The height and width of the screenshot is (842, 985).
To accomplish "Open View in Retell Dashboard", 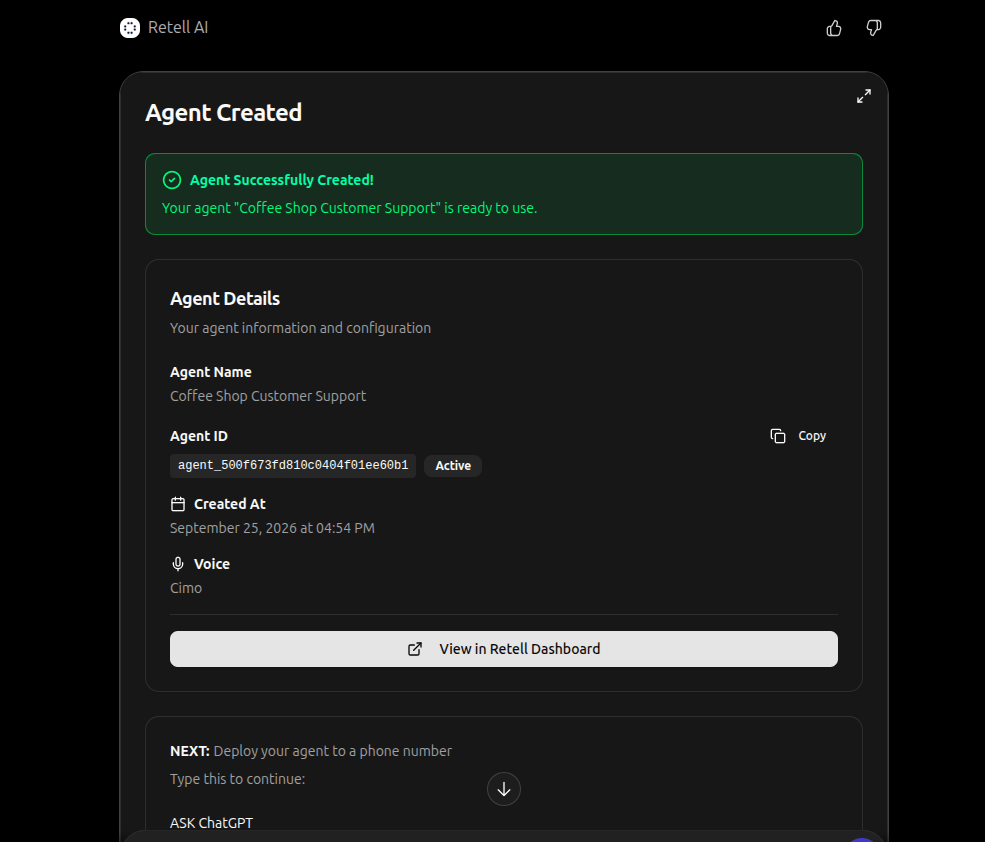I will pyautogui.click(x=504, y=649).
